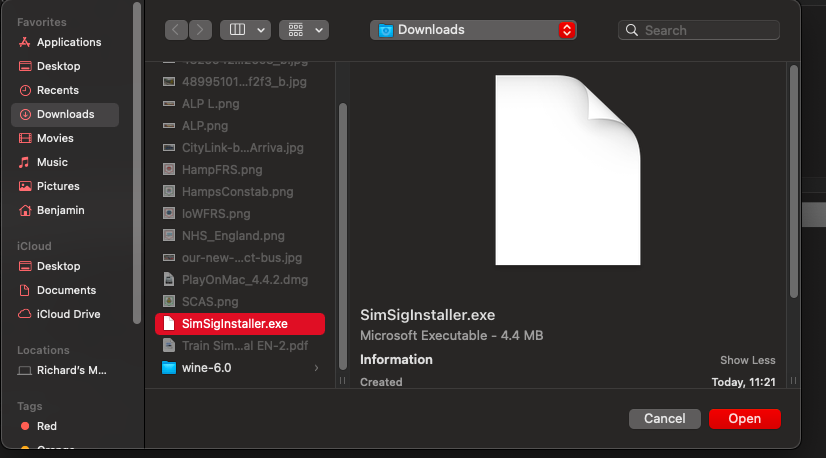Click the file list scrollbar
The height and width of the screenshot is (458, 826).
343,236
